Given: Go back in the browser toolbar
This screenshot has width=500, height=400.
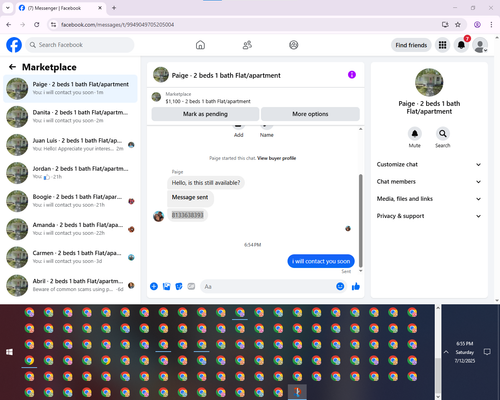Looking at the screenshot, I should [9, 25].
